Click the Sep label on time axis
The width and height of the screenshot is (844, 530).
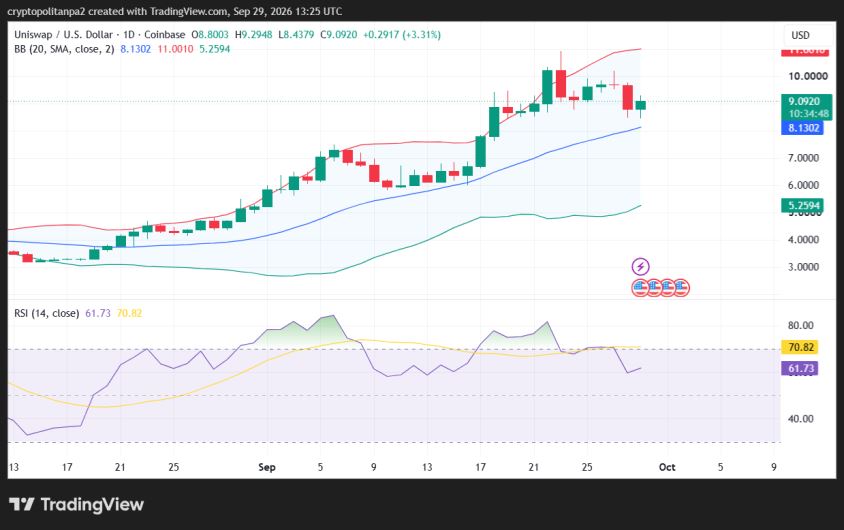(267, 467)
